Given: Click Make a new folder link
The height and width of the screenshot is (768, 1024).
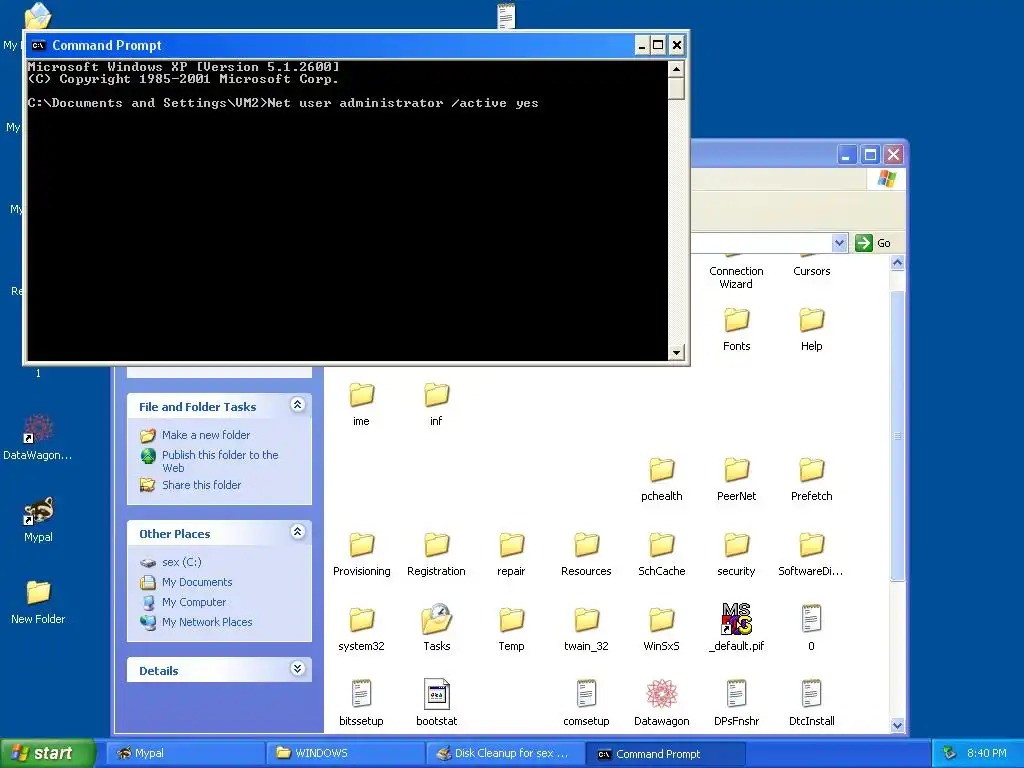Looking at the screenshot, I should click(206, 435).
